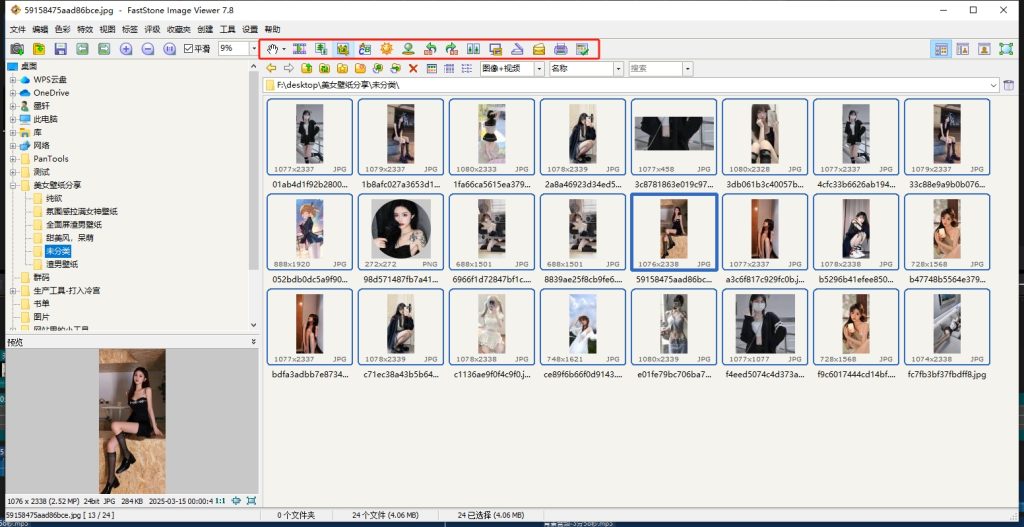The image size is (1024, 527).
Task: Click the 1:1 button below preview
Action: [221, 501]
